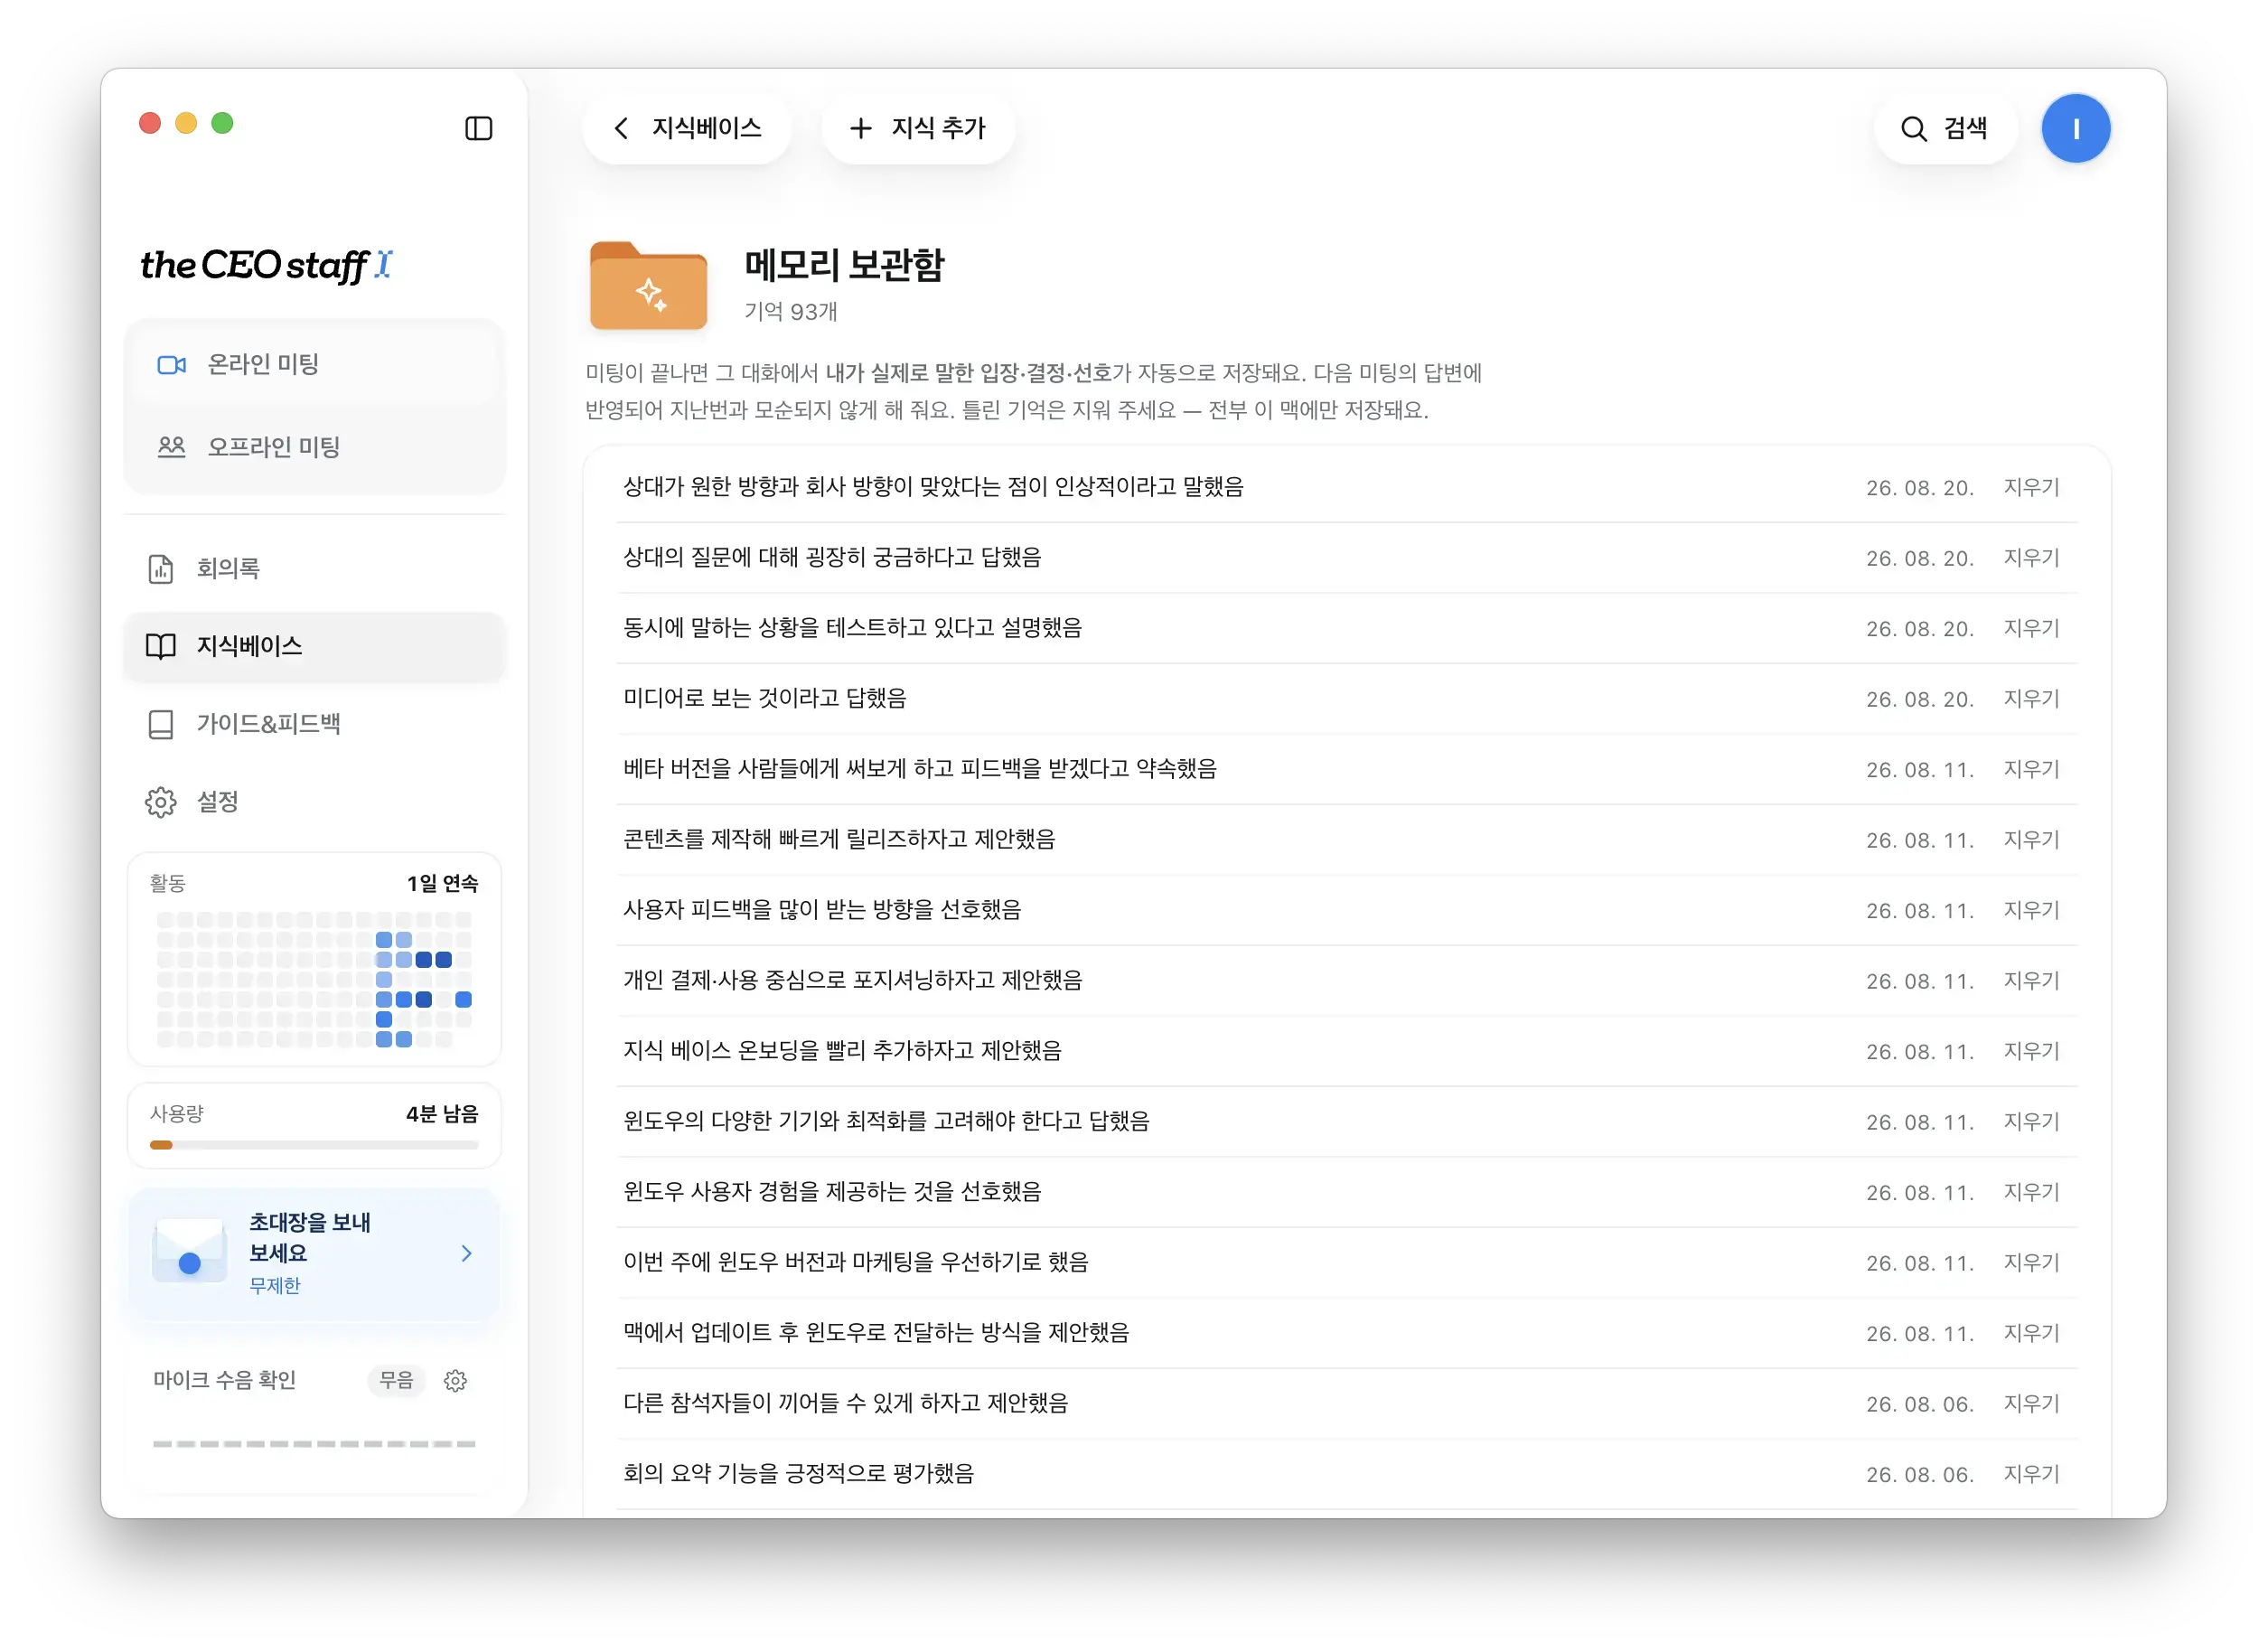Viewport: 2268px width, 1652px height.
Task: Click the back chevron next to 지식베이스
Action: click(x=621, y=128)
